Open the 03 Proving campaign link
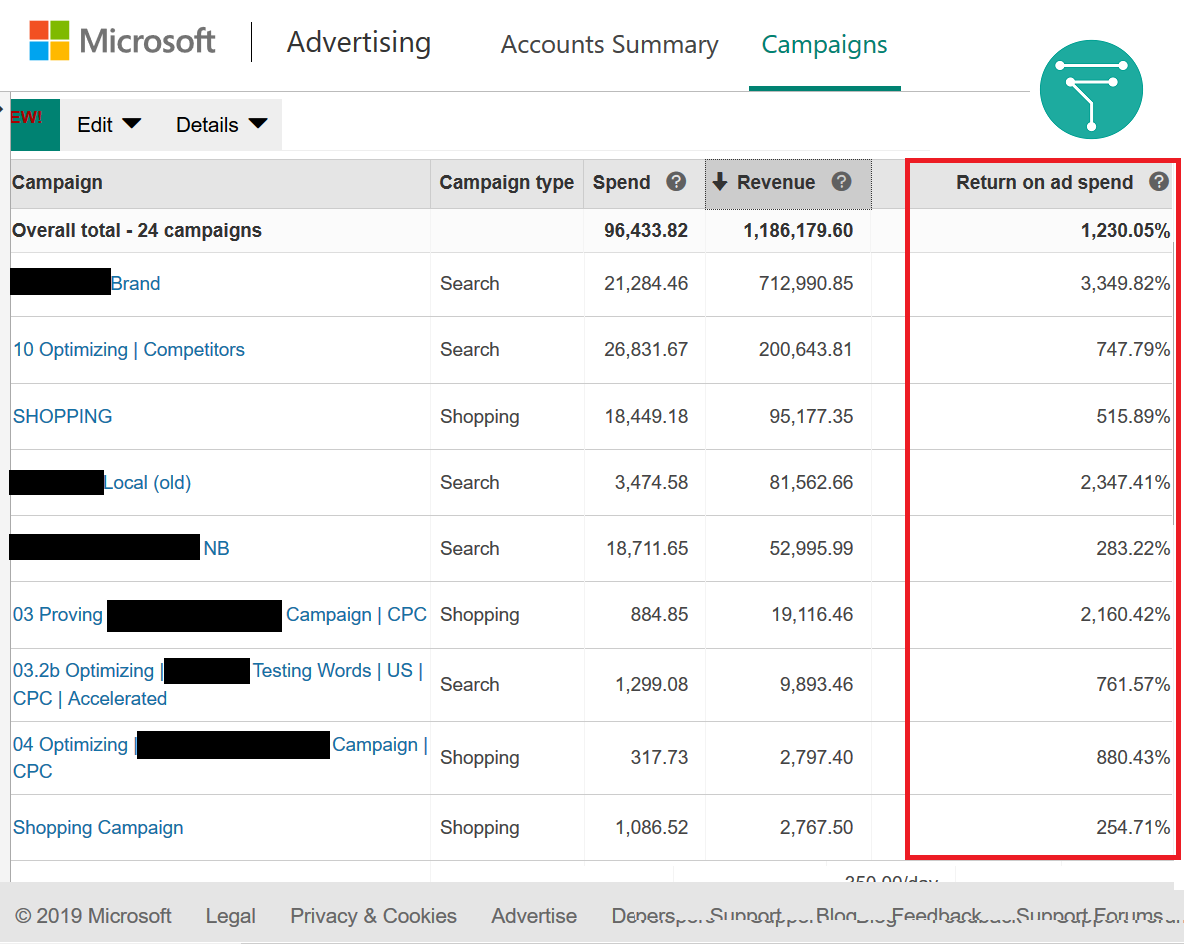The image size is (1184, 944). point(220,615)
